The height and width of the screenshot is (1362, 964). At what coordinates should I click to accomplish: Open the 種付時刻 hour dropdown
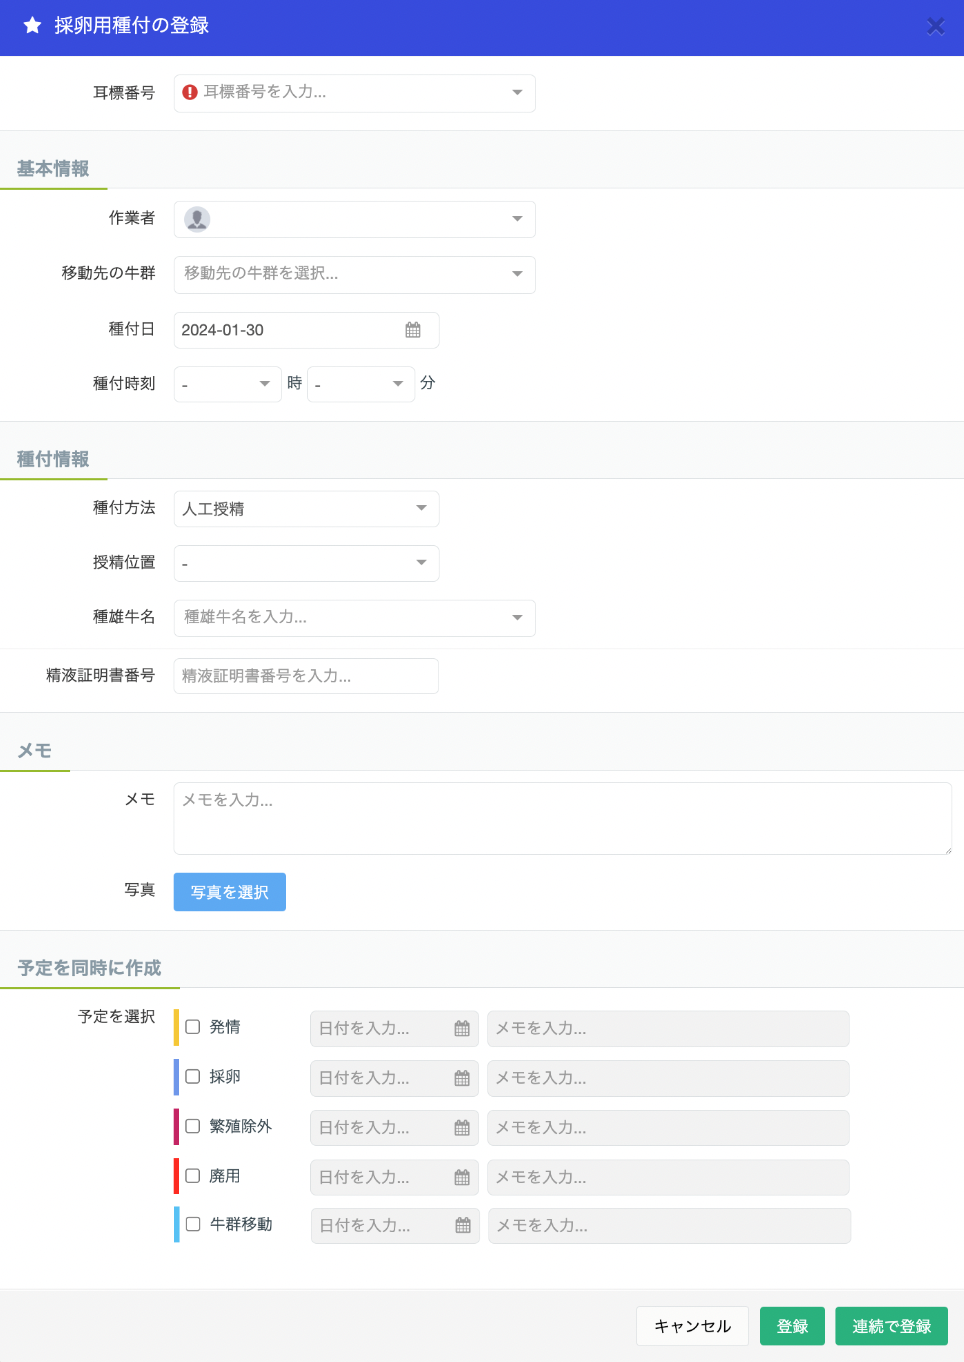click(x=228, y=384)
